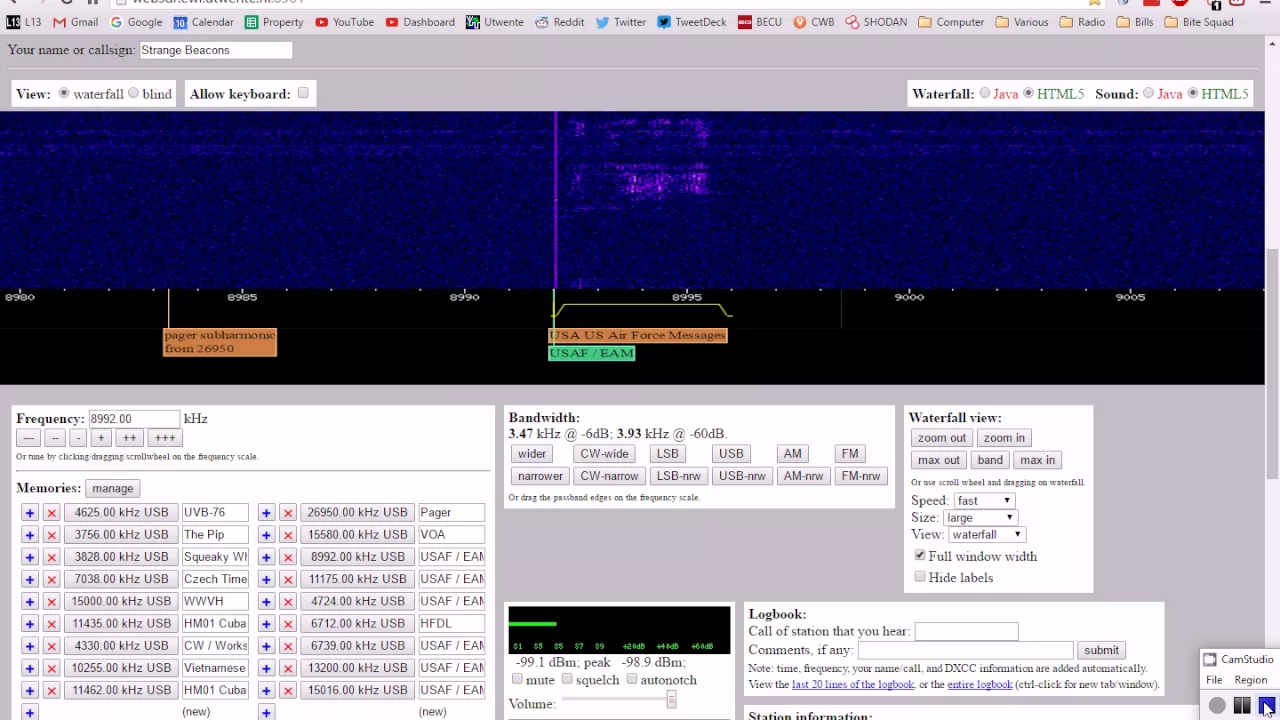Add new memory in left column with plus
1280x720 pixels.
(x=30, y=712)
